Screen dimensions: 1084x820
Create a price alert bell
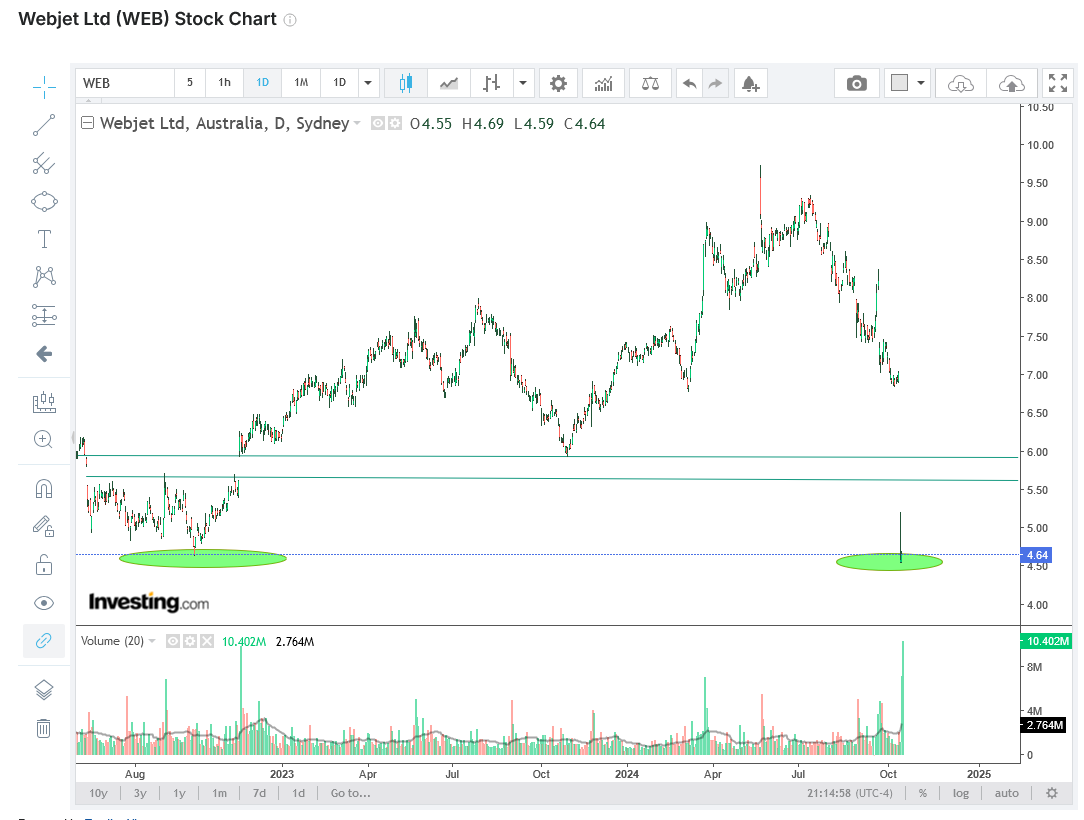(x=751, y=84)
